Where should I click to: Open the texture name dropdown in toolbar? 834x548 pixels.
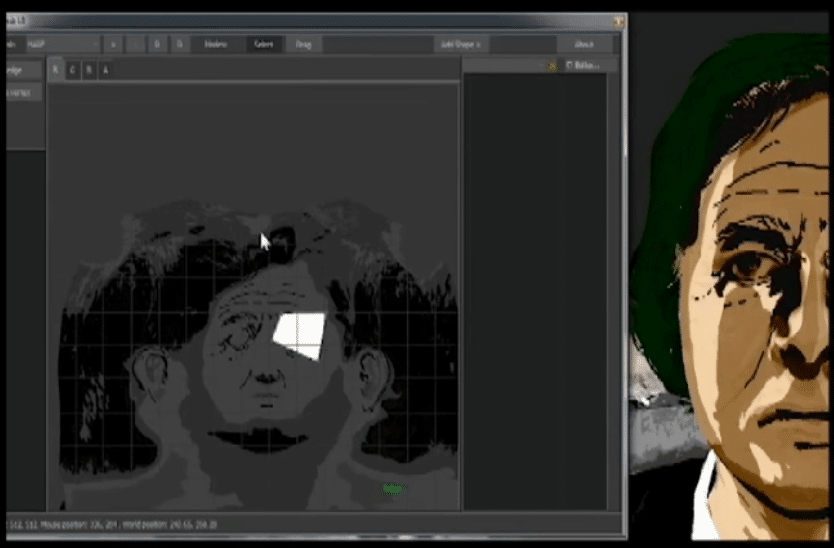click(x=60, y=44)
